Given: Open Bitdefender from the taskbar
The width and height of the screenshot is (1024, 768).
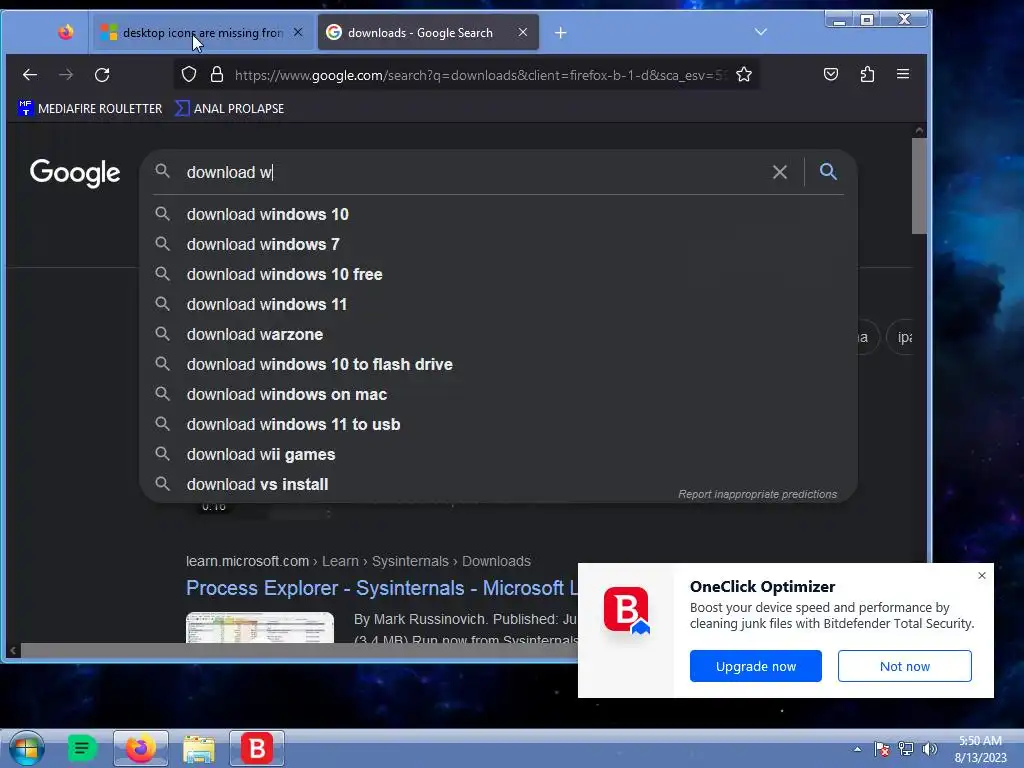Looking at the screenshot, I should click(x=257, y=748).
